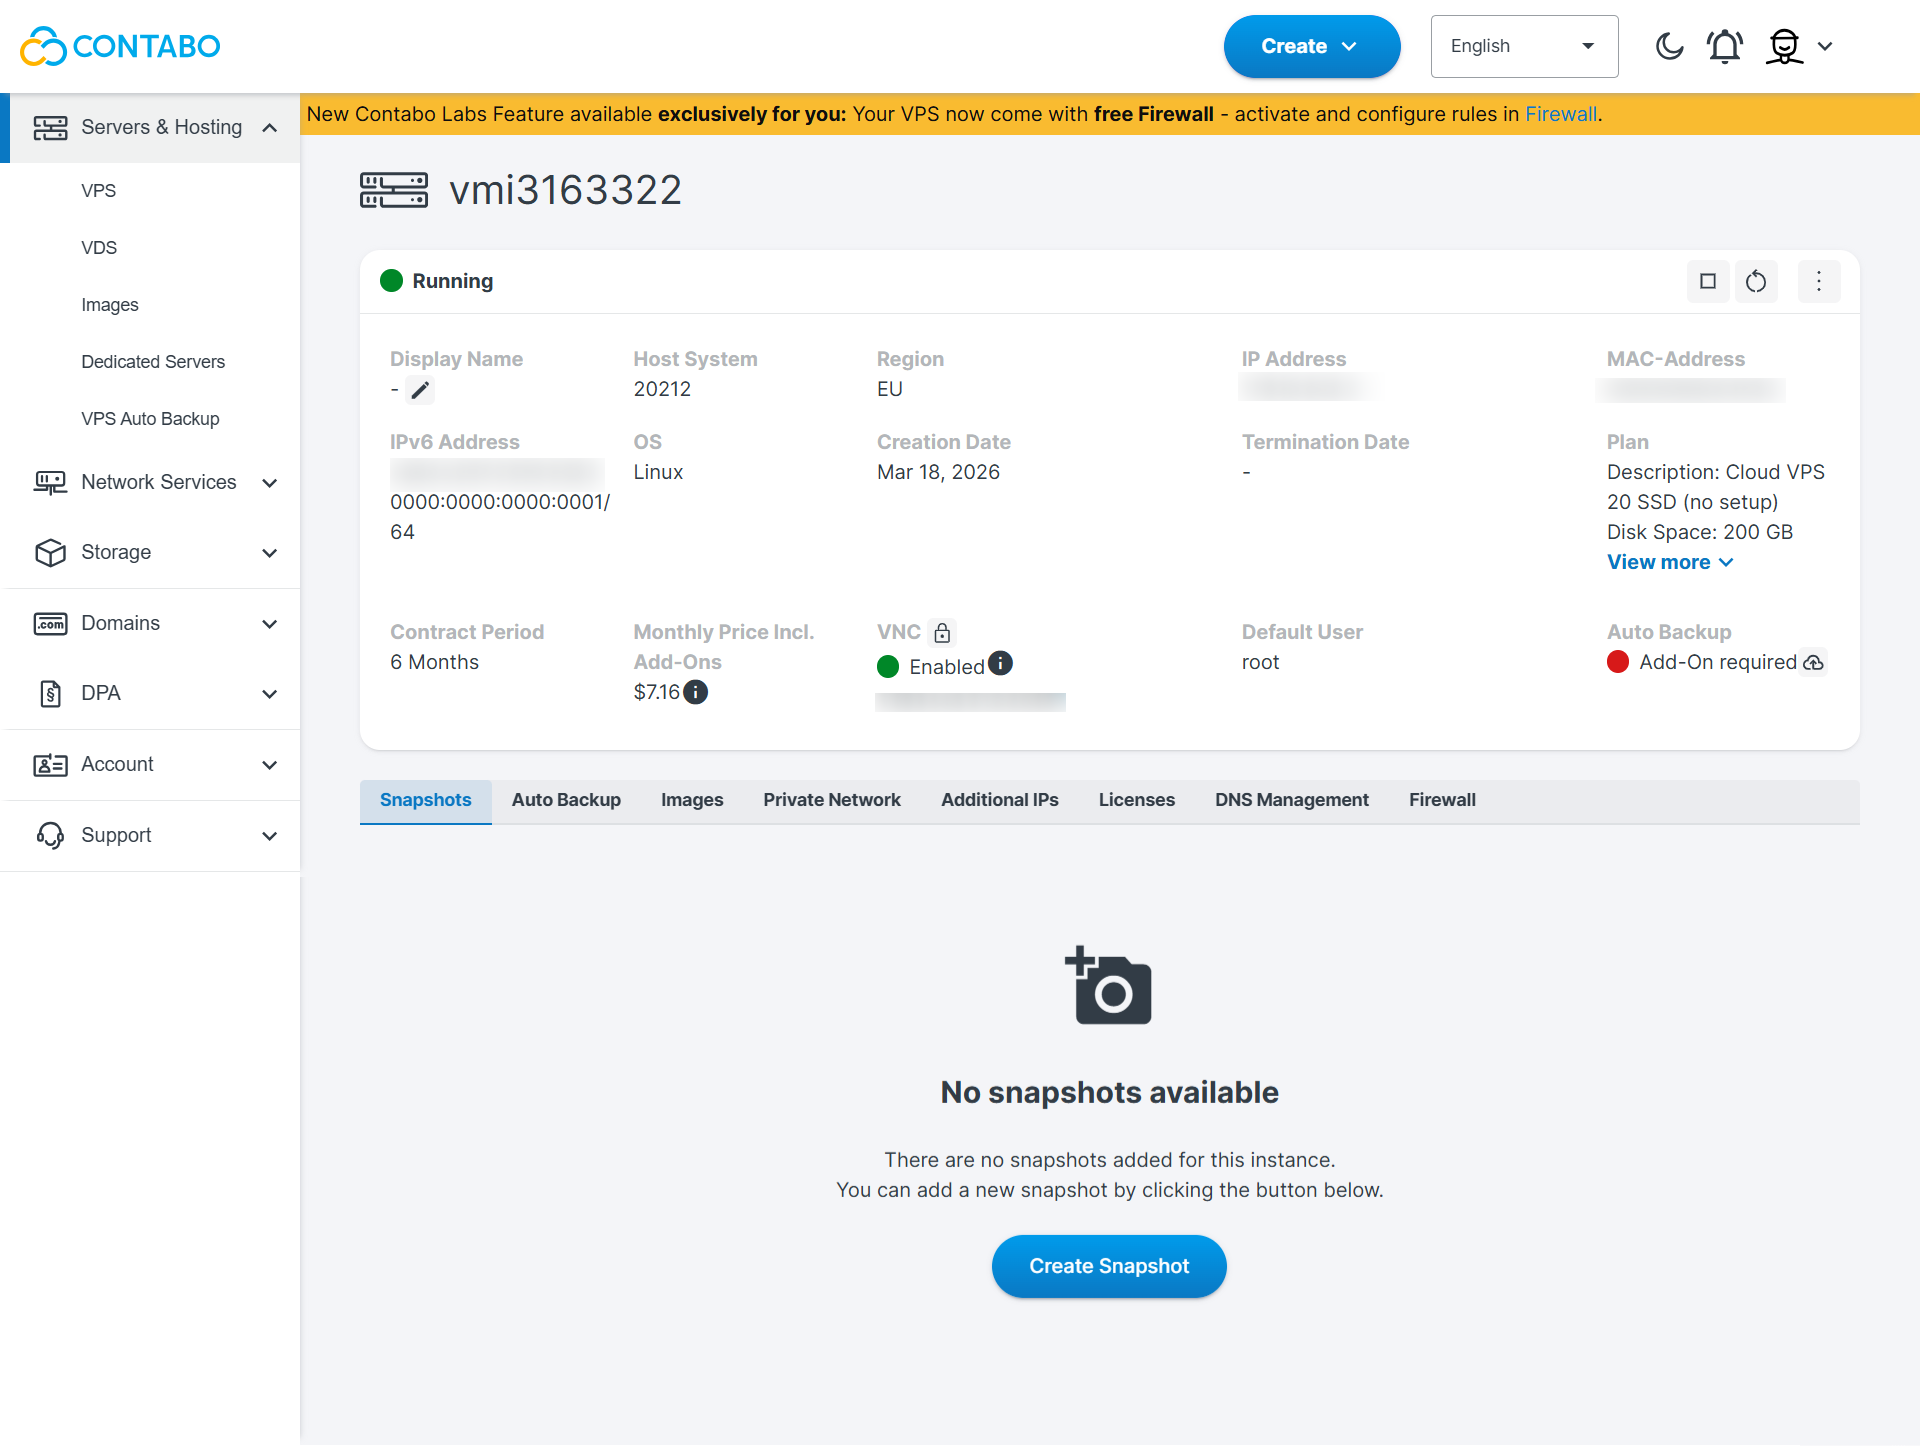Screen dimensions: 1920x1447
Task: Toggle dark mode moon icon
Action: [x=1669, y=46]
